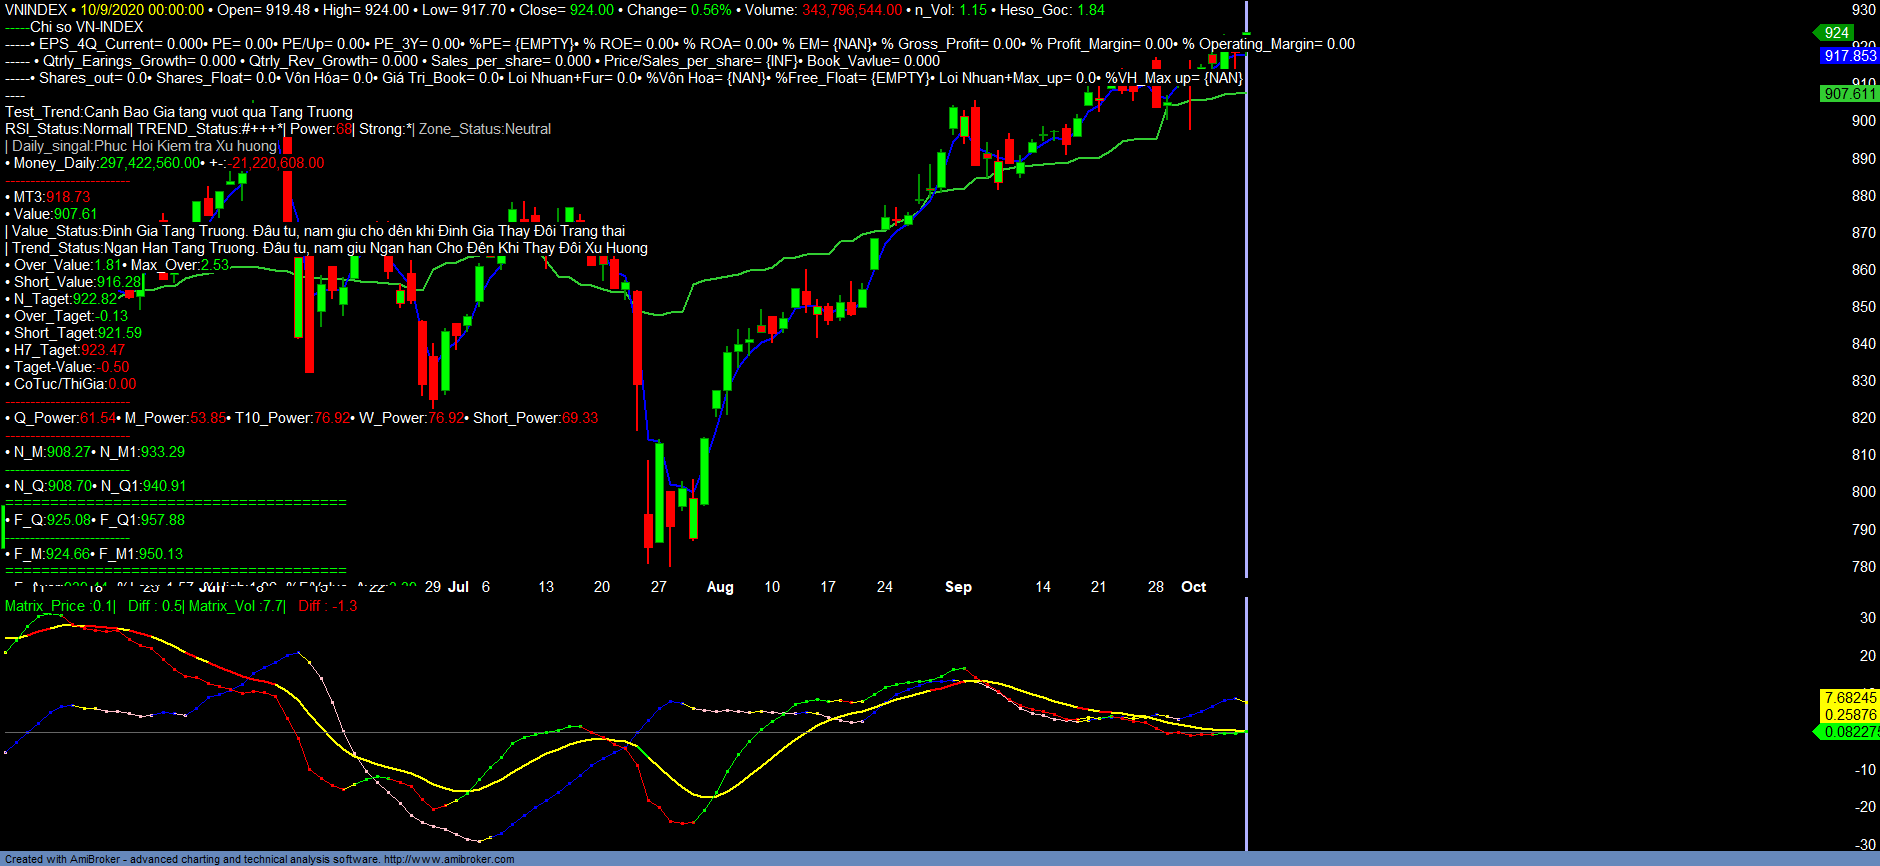Viewport: 1880px width, 866px height.
Task: Click the VNINDEX ticker name
Action: tap(36, 10)
